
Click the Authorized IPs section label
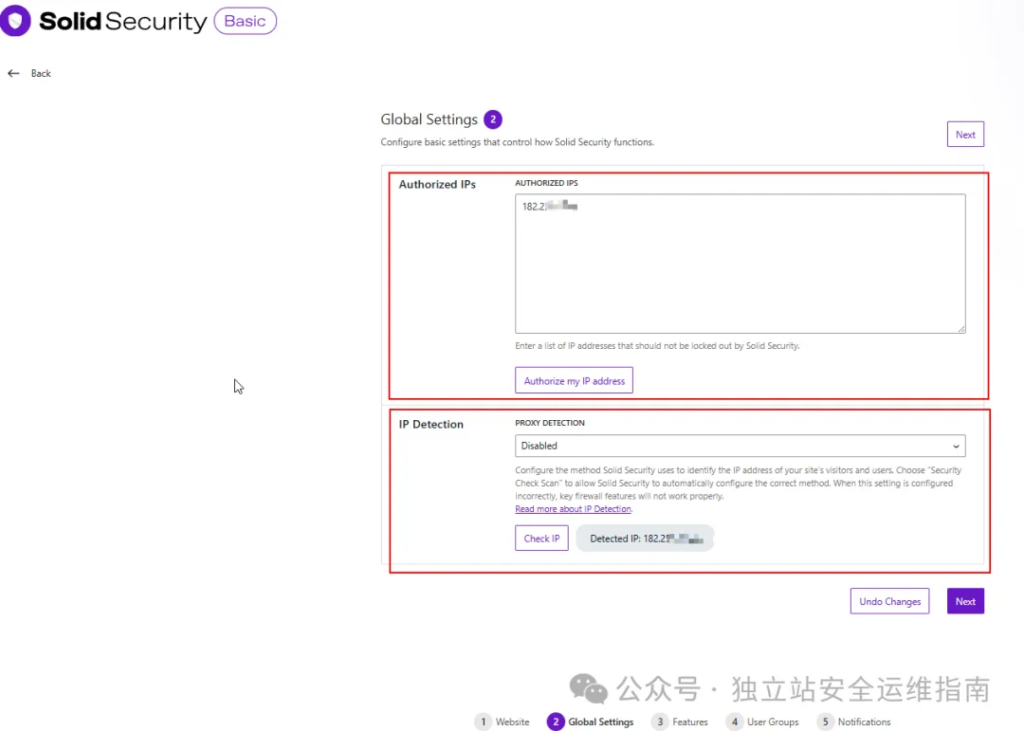click(x=437, y=184)
